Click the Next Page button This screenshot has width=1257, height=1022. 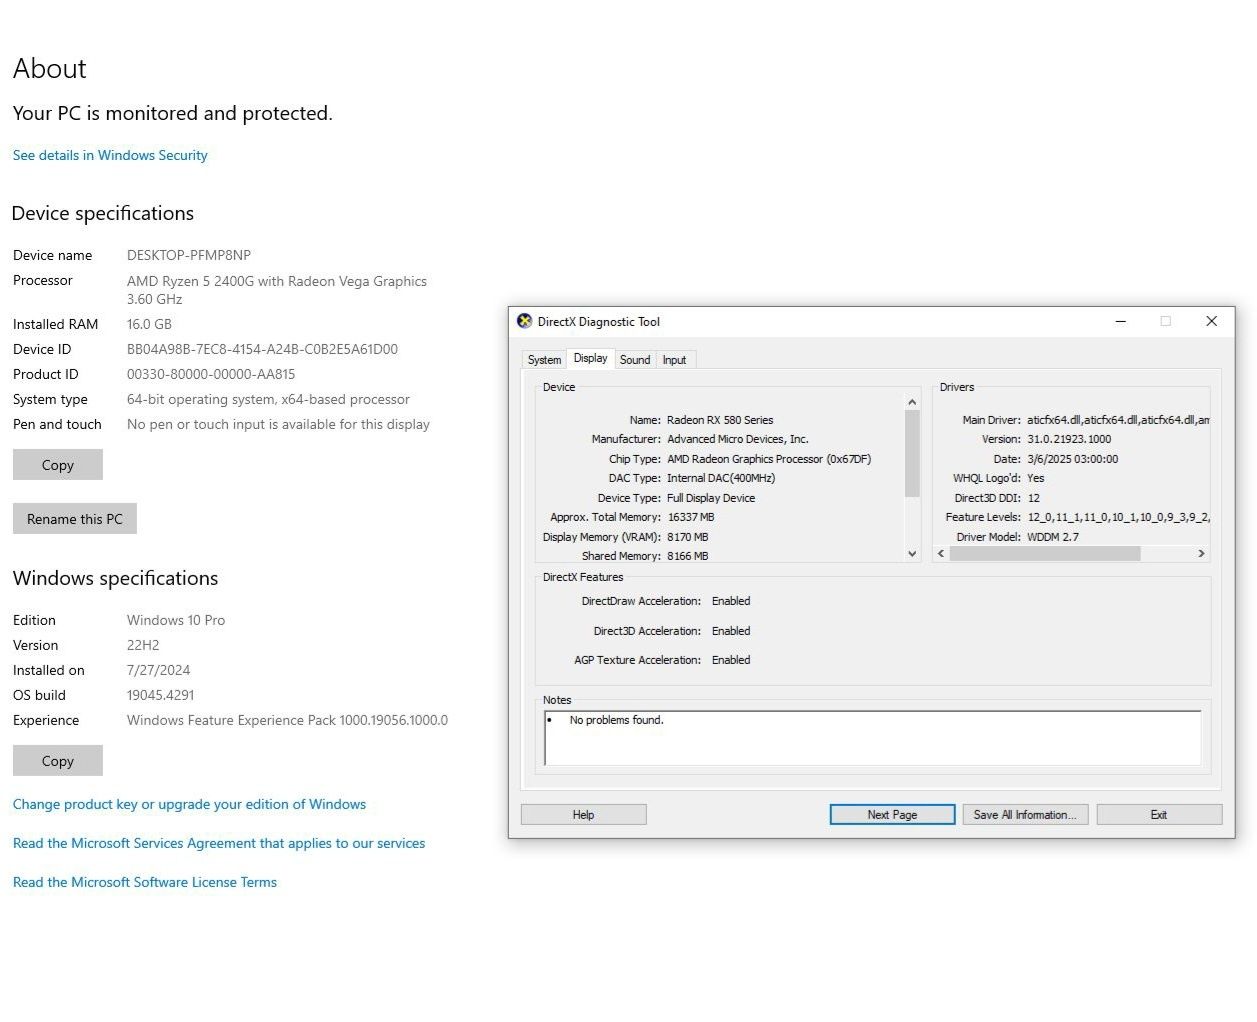click(892, 815)
